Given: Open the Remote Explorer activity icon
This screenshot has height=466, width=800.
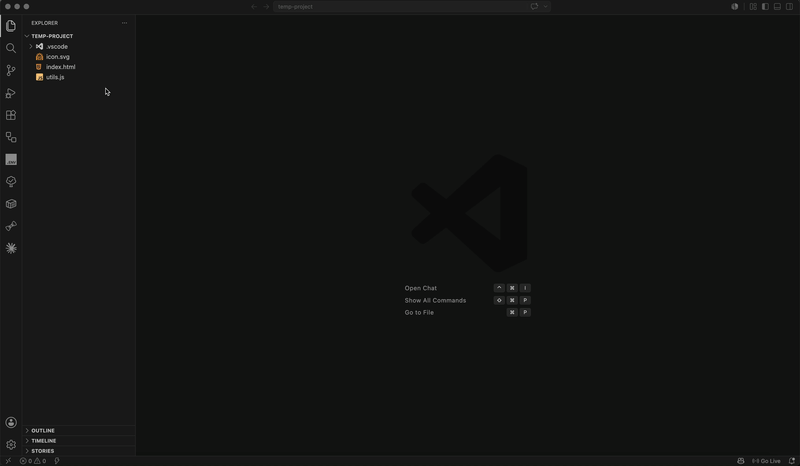Looking at the screenshot, I should tap(11, 137).
